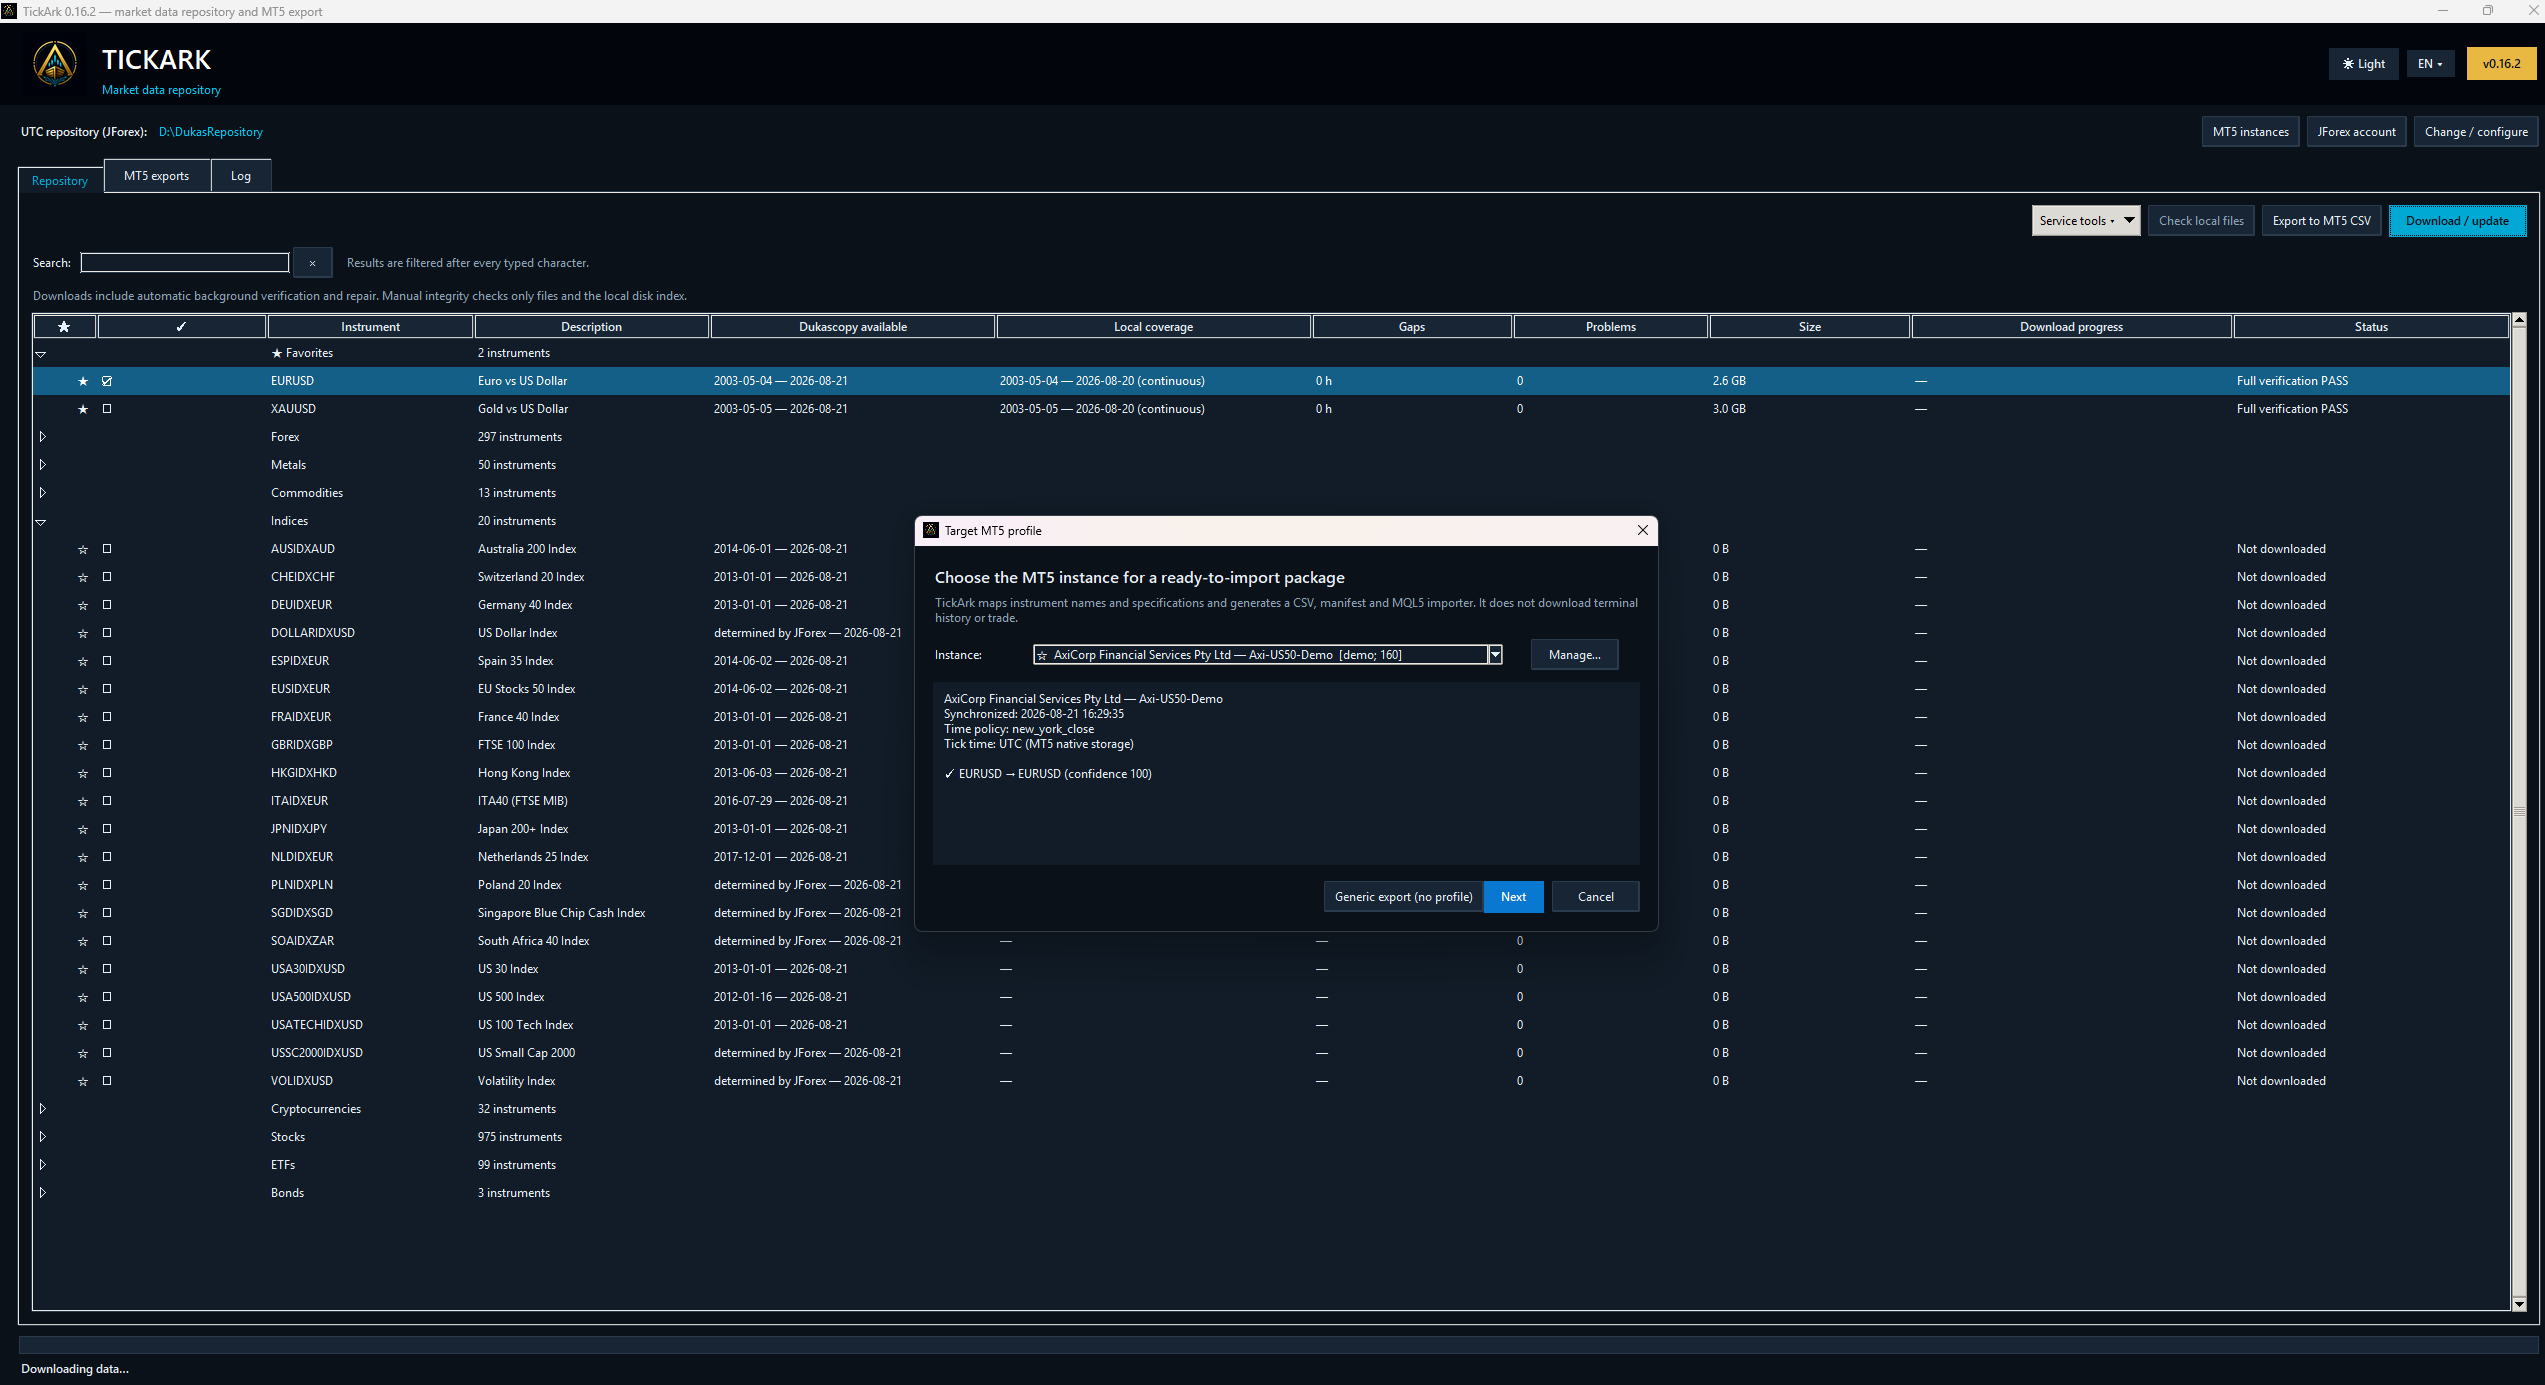Open the EN language dropdown
2545x1385 pixels.
(x=2430, y=64)
